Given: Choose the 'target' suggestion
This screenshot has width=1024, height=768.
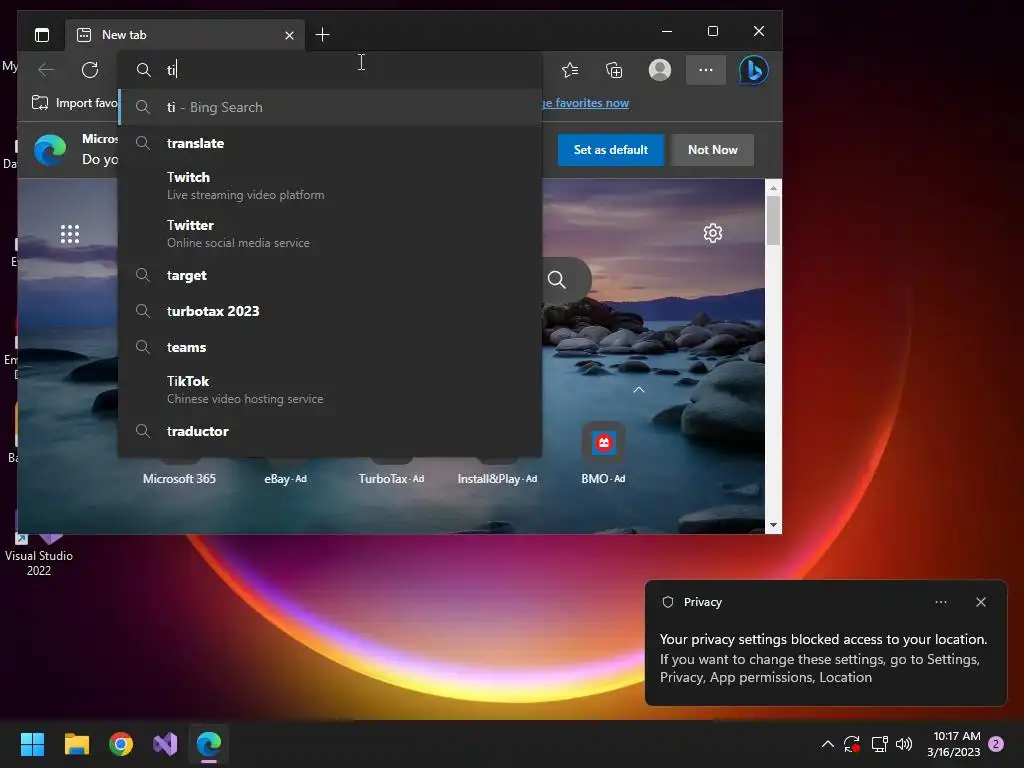Looking at the screenshot, I should tap(330, 275).
